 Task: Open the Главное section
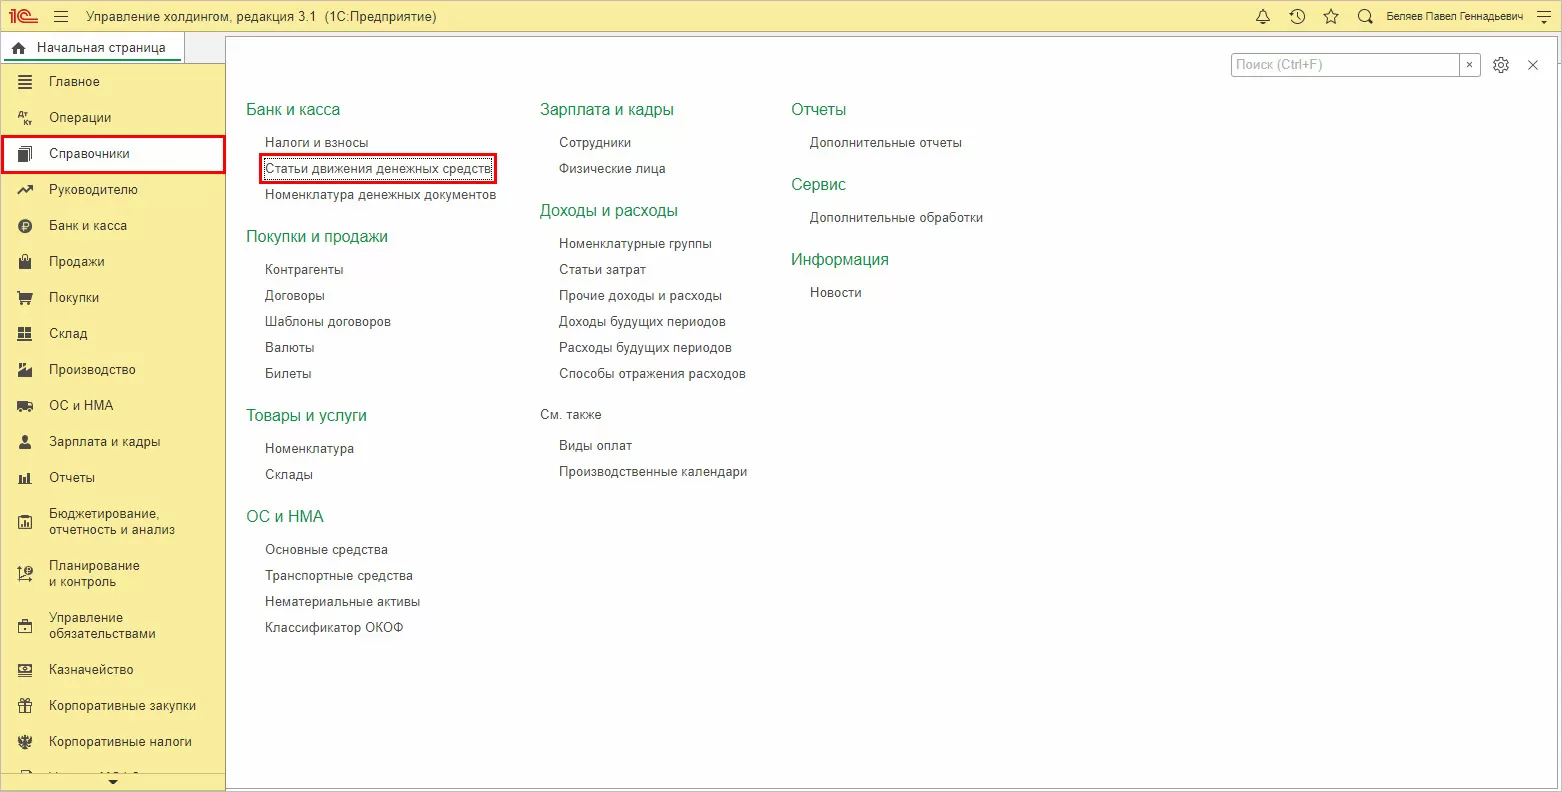click(74, 82)
